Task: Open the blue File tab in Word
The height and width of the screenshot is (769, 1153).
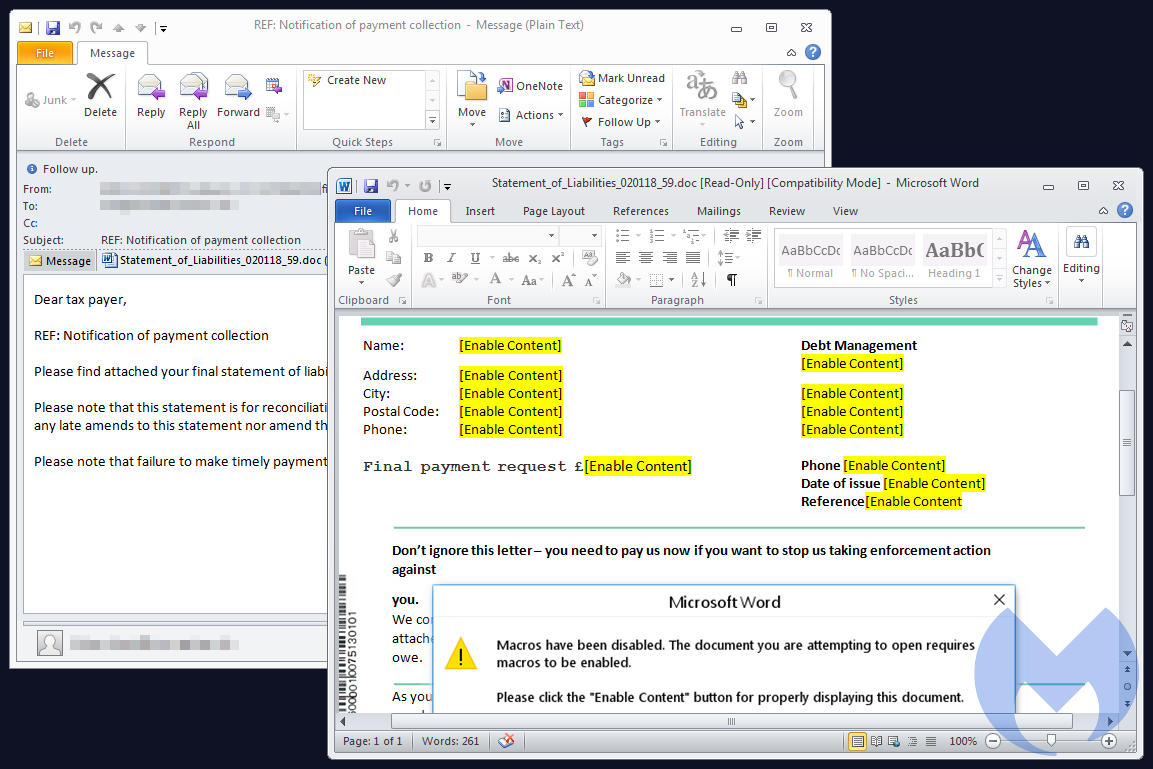Action: (363, 211)
